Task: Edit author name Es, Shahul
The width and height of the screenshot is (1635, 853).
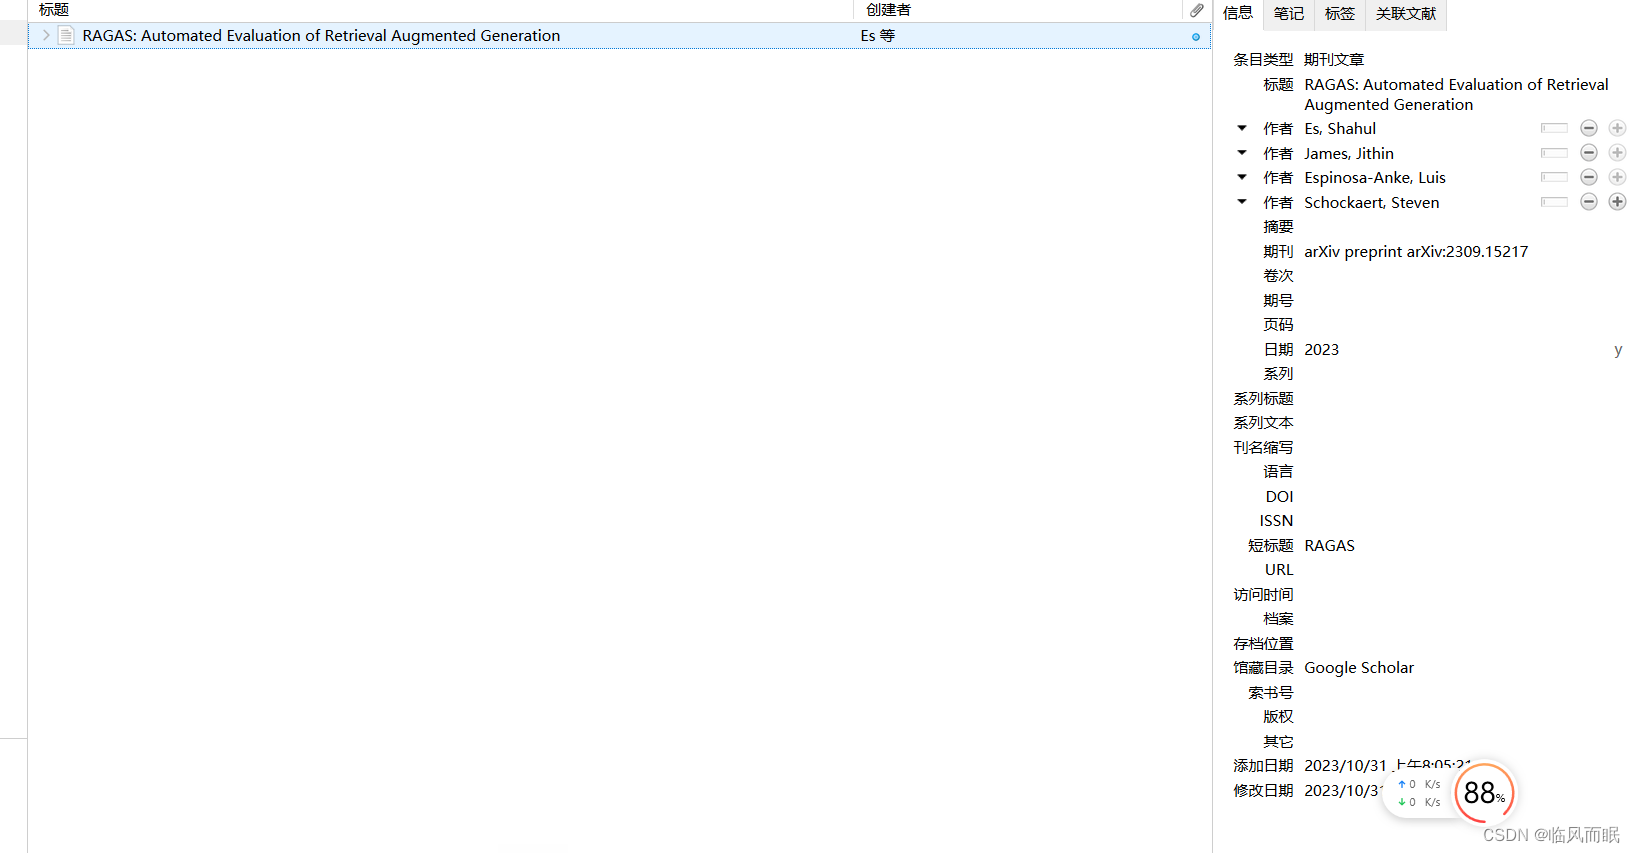Action: tap(1340, 128)
